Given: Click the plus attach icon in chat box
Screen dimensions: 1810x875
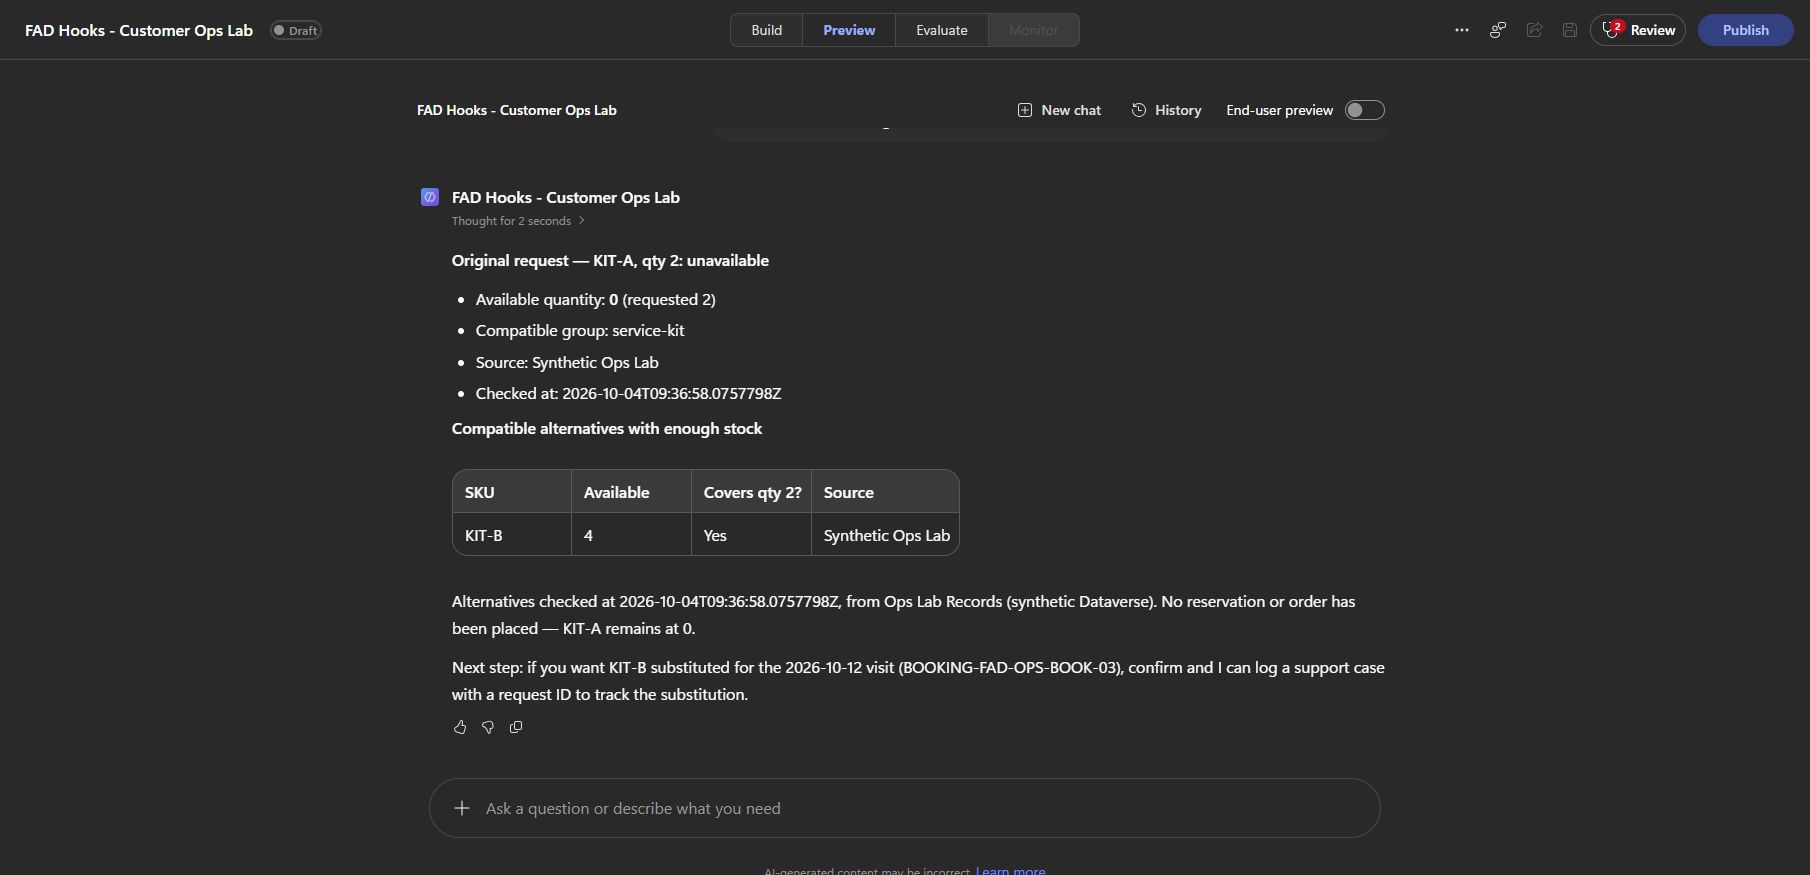Looking at the screenshot, I should [x=462, y=808].
